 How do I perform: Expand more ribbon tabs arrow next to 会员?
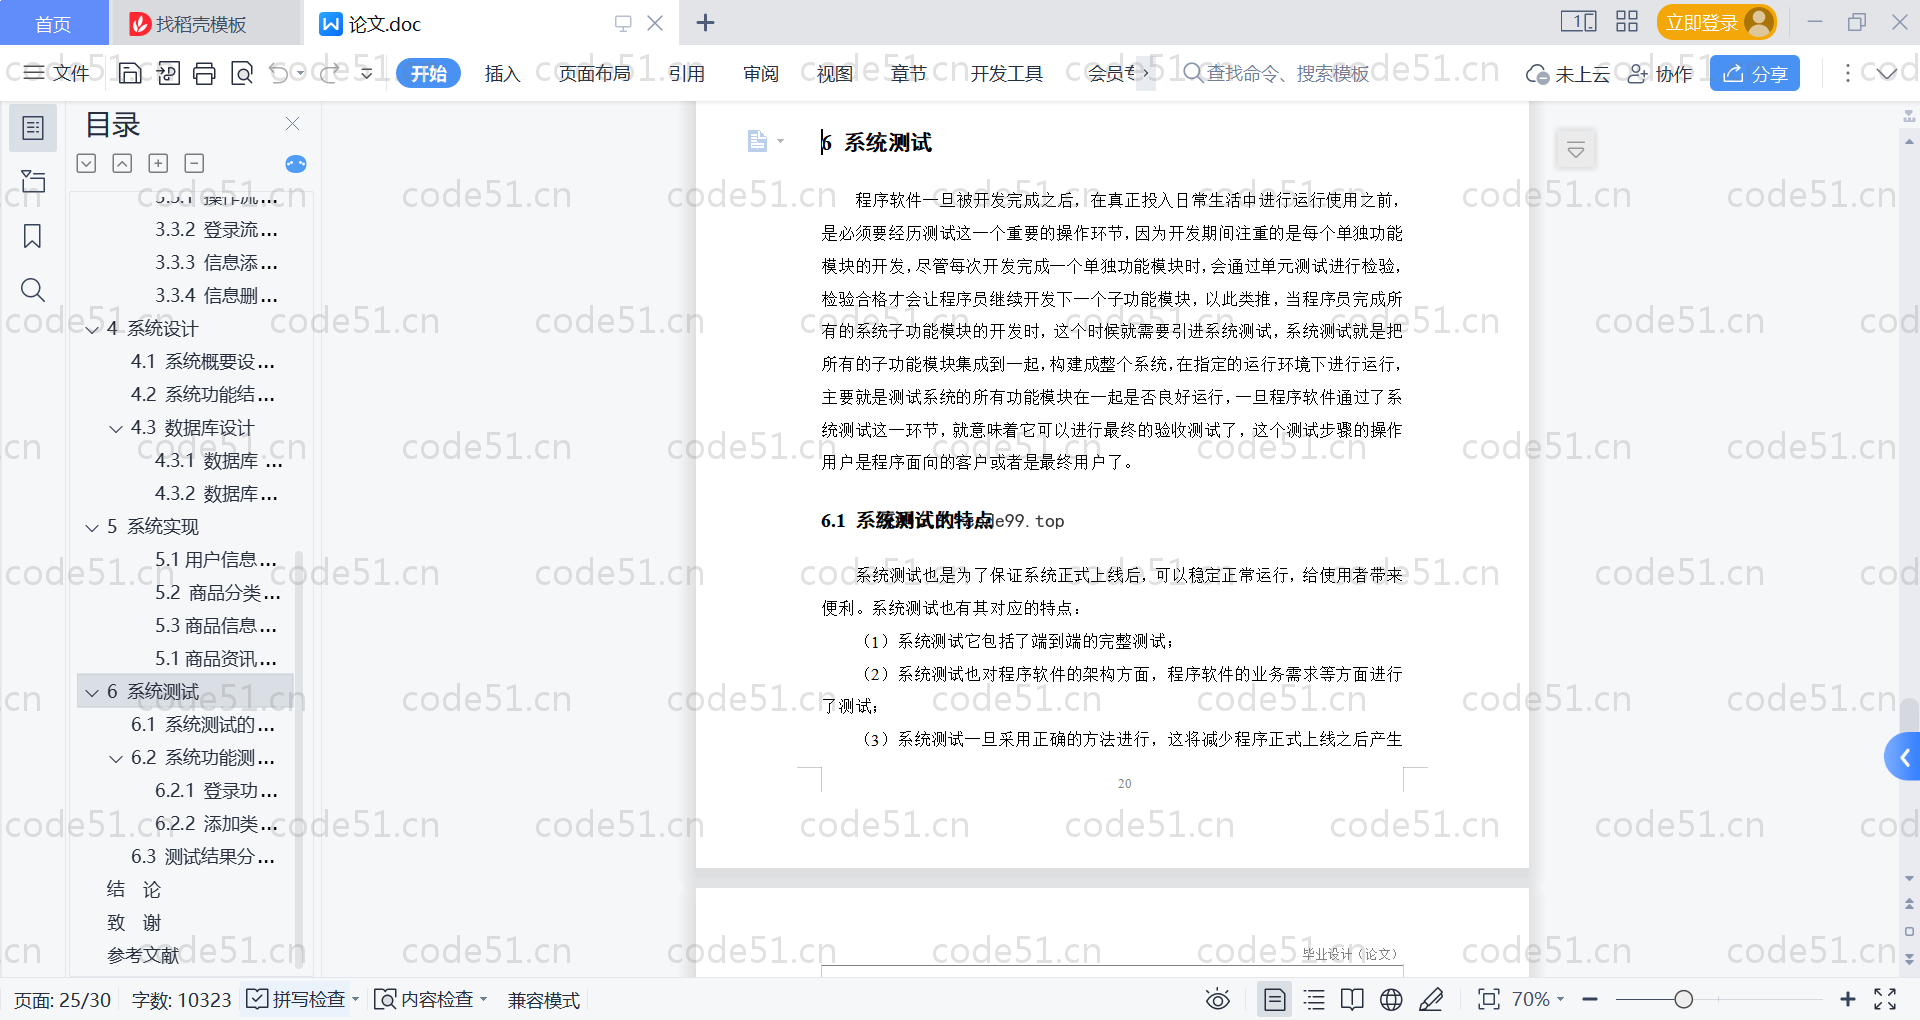1145,73
